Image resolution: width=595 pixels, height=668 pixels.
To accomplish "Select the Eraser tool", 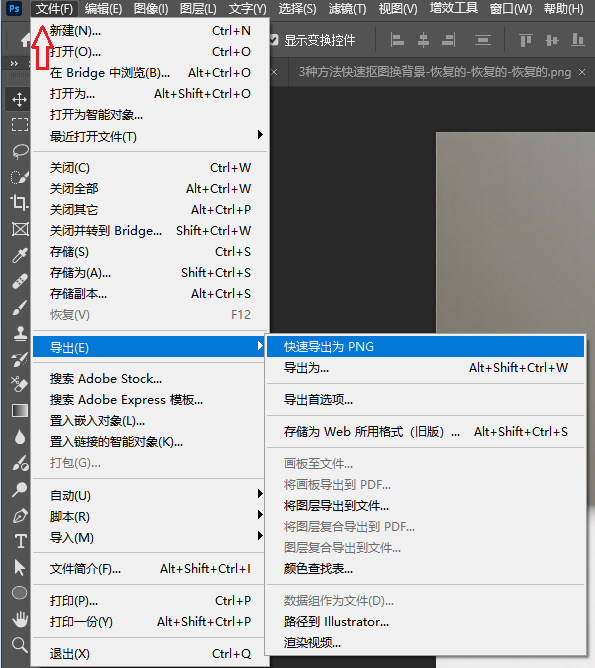I will coord(20,384).
